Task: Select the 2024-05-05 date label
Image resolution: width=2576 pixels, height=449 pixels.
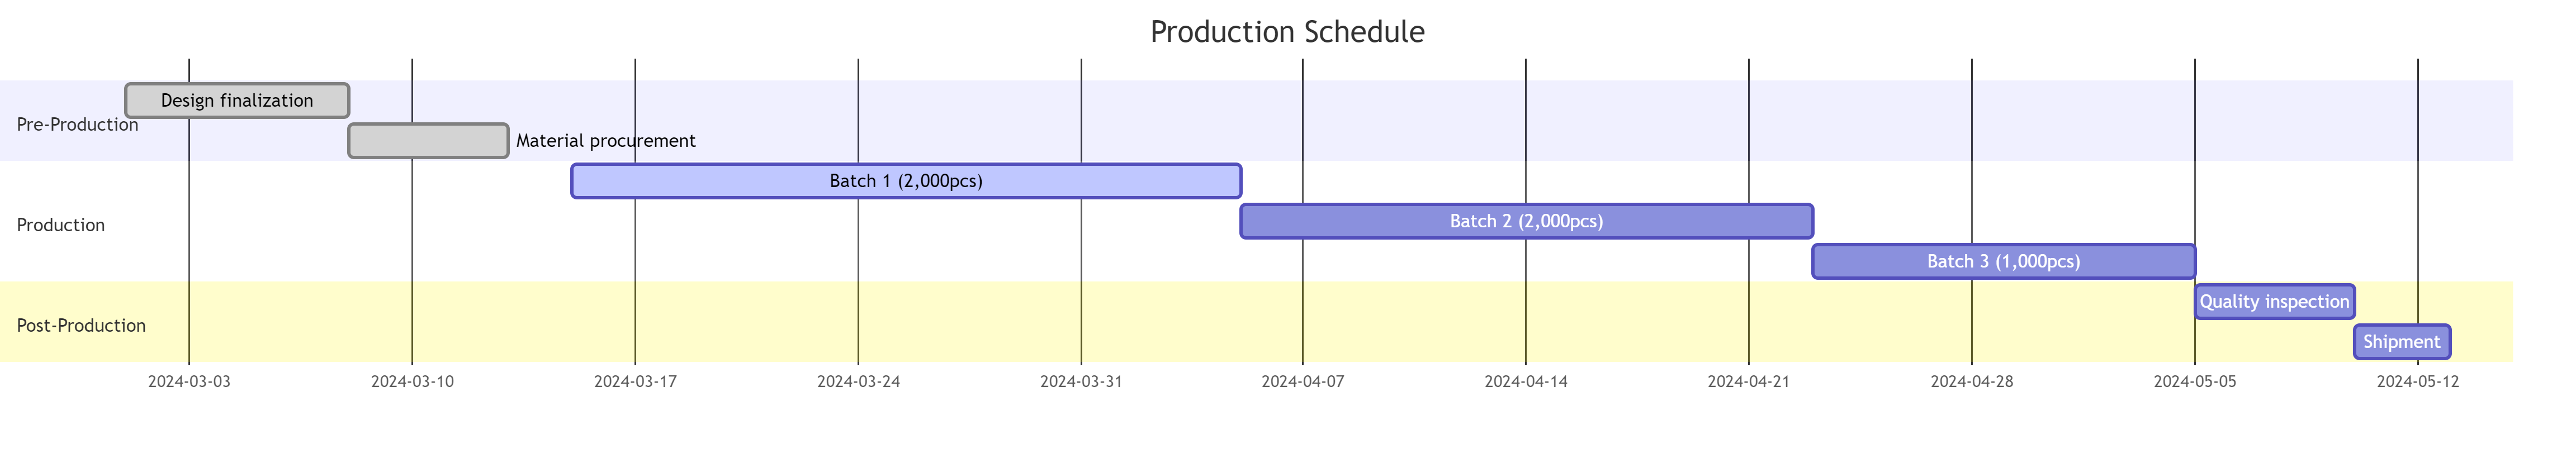Action: 2195,382
